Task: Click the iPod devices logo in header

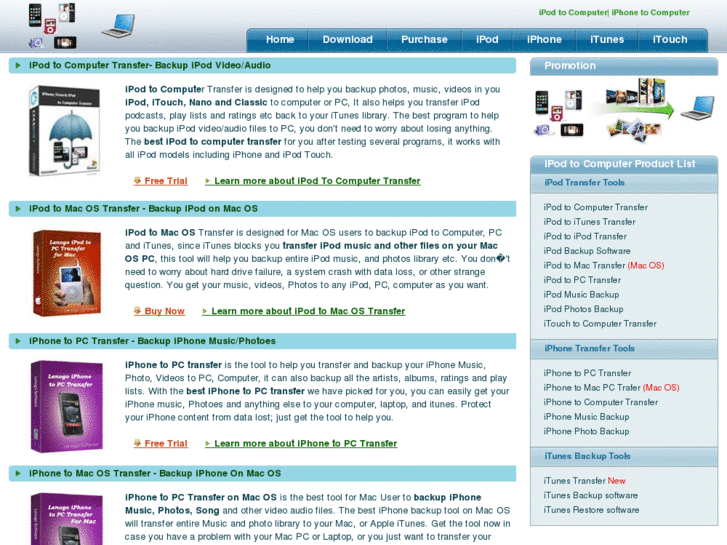Action: click(52, 26)
